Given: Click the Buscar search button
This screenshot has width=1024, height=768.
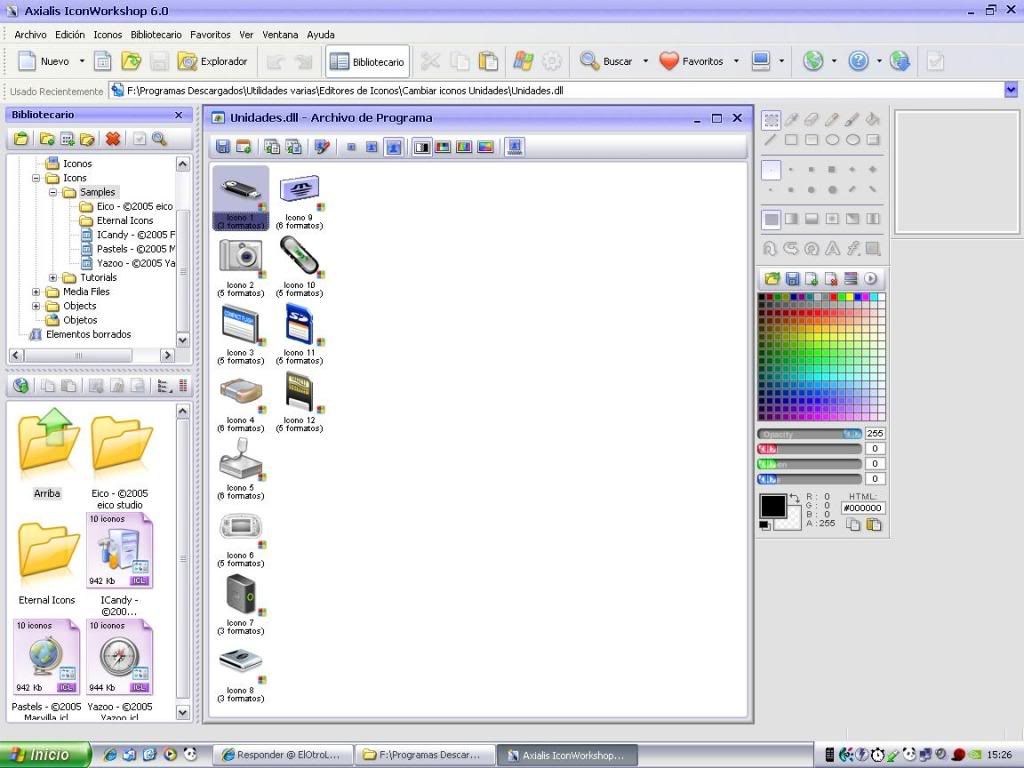Looking at the screenshot, I should (606, 61).
